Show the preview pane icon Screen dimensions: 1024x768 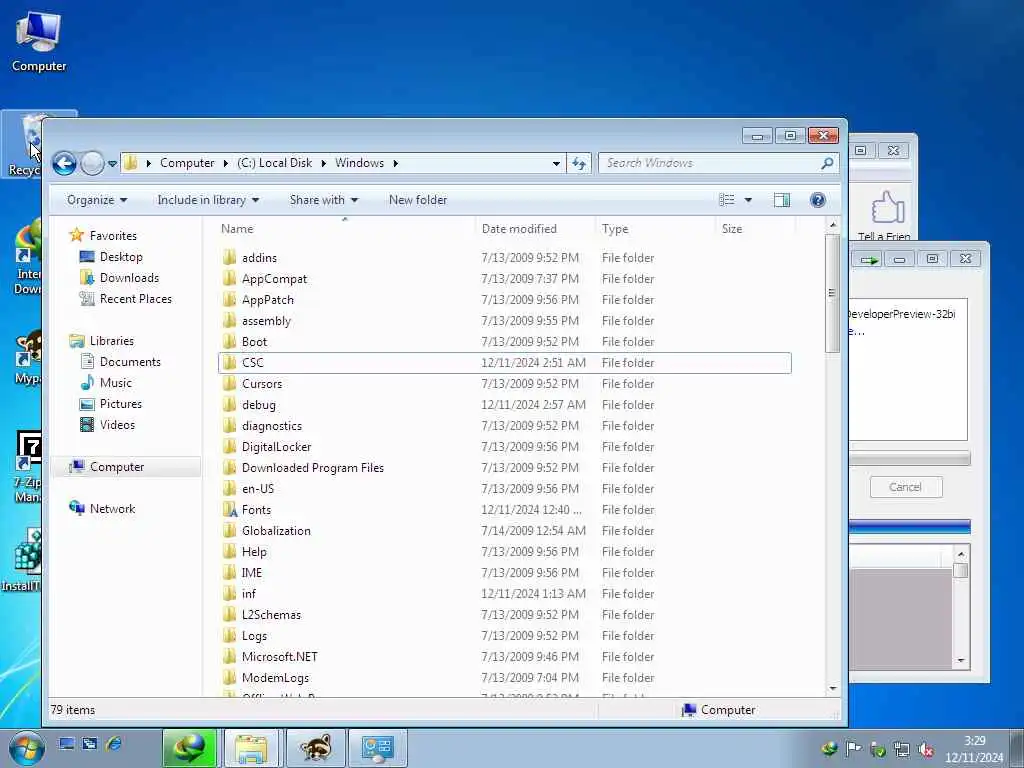(x=782, y=200)
